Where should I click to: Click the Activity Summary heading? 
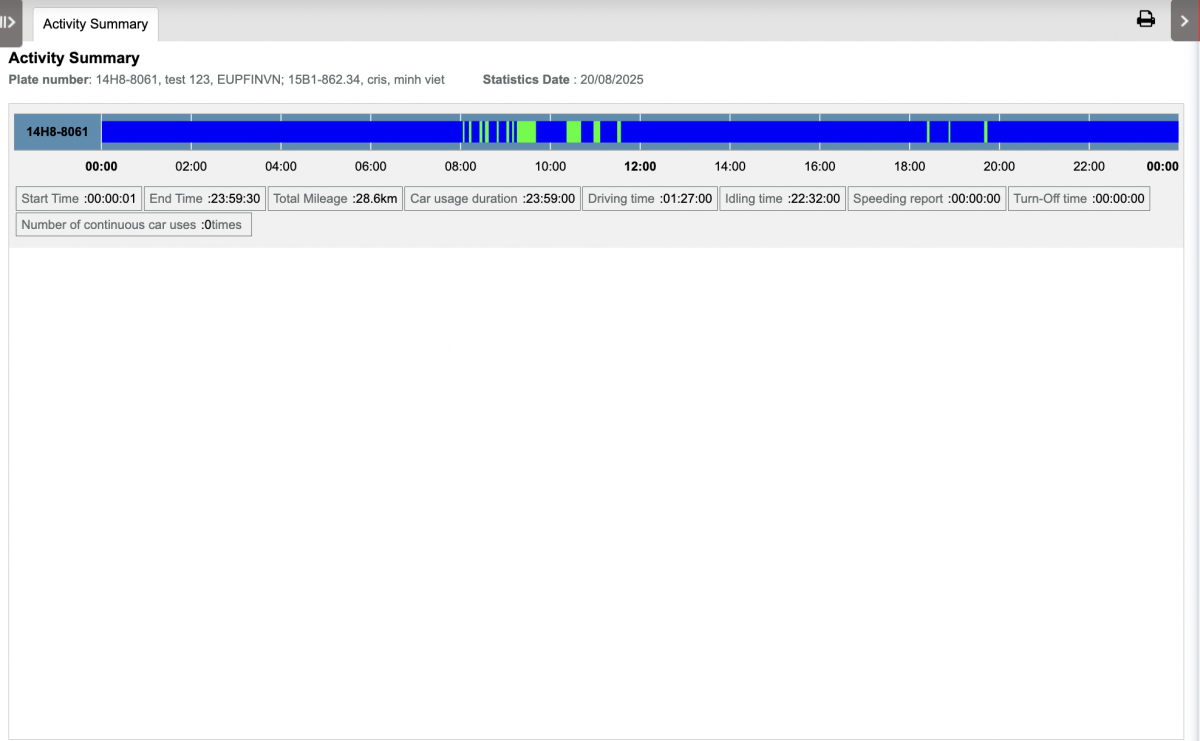[x=74, y=58]
